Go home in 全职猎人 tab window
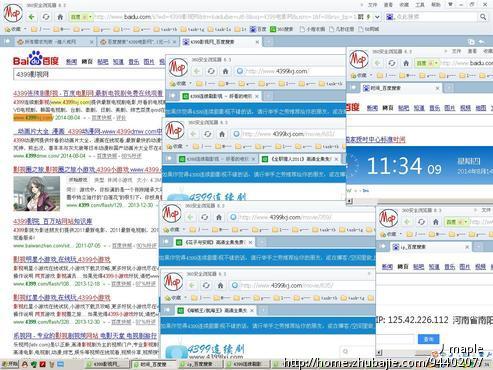The height and width of the screenshot is (370, 493). [222, 134]
